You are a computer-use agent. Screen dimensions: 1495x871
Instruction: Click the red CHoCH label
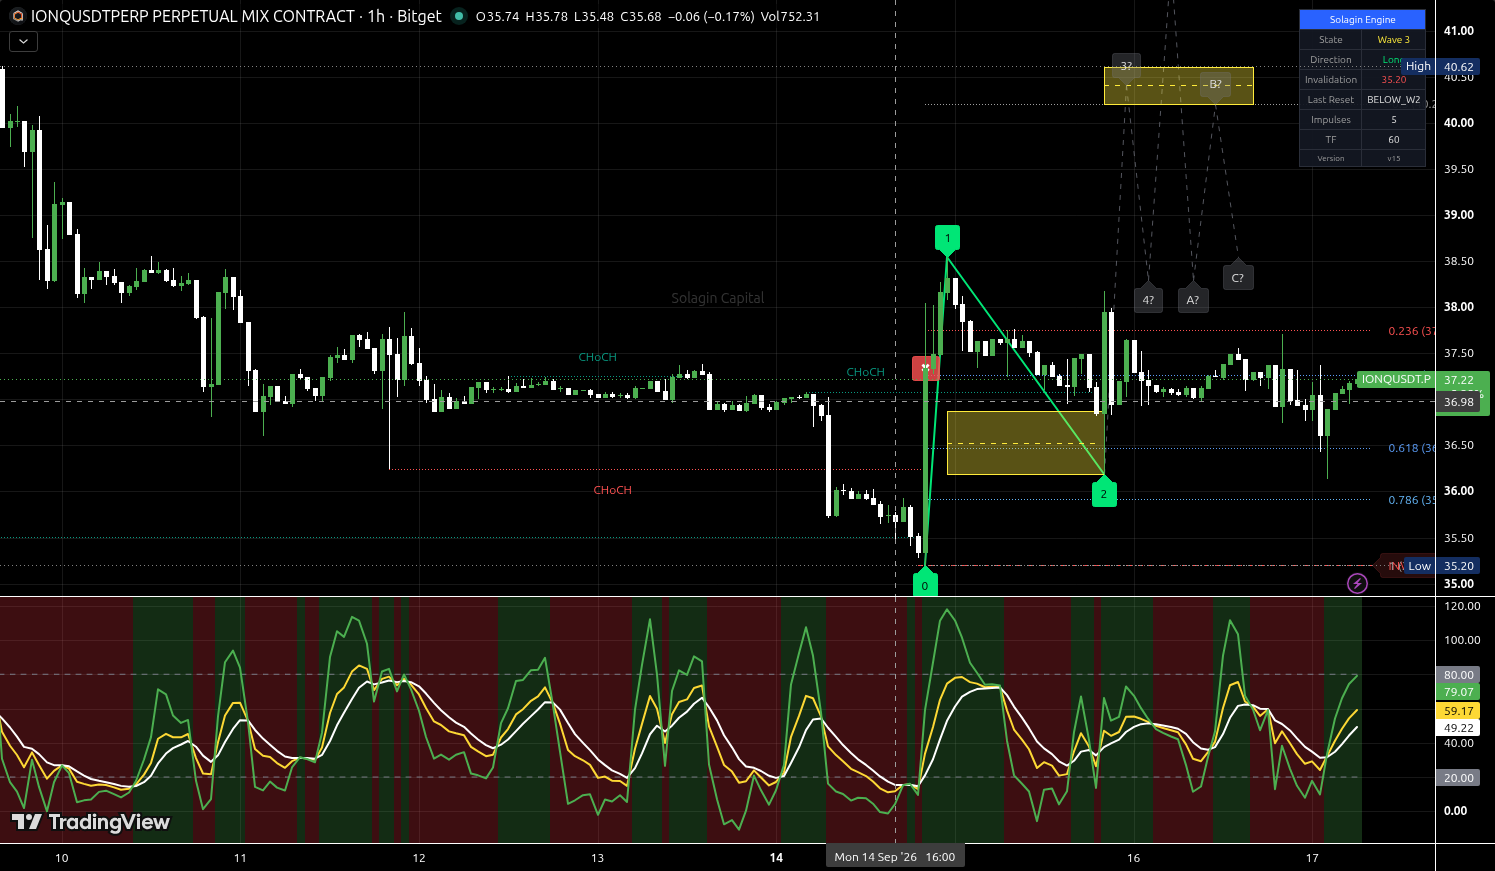tap(612, 490)
